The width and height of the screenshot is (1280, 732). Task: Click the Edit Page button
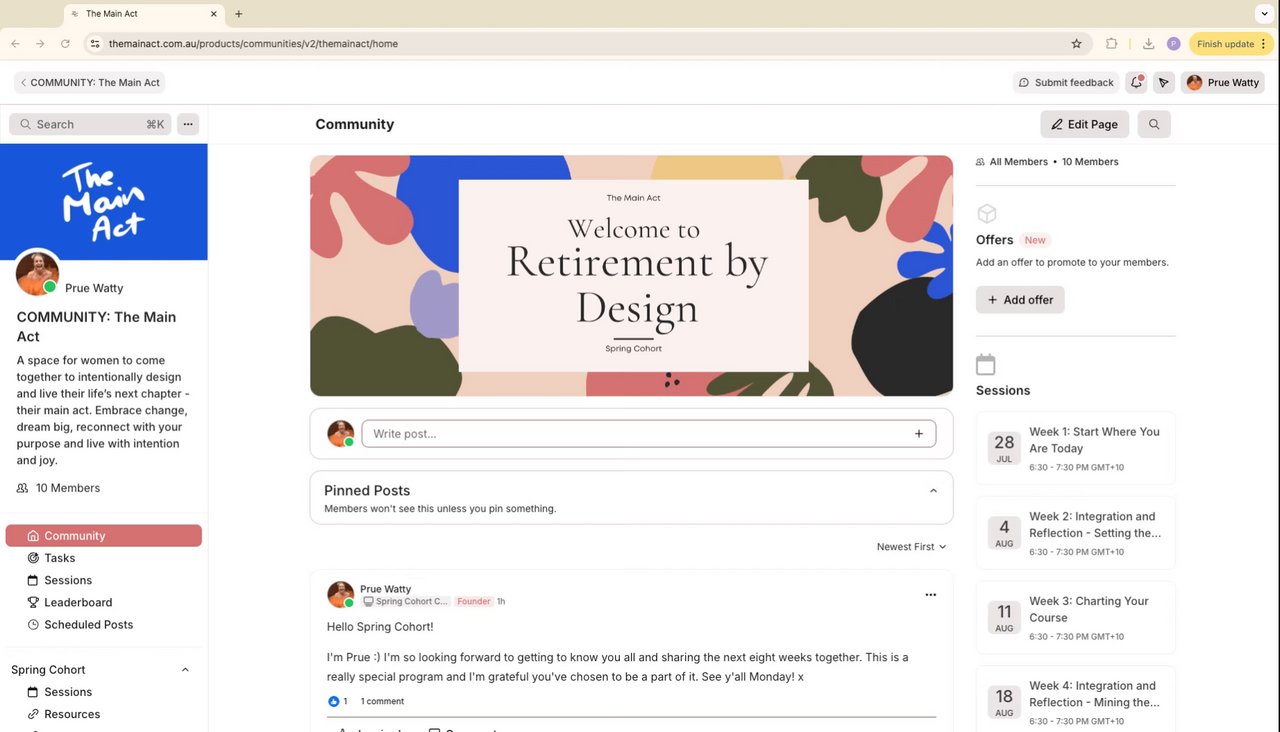point(1085,124)
